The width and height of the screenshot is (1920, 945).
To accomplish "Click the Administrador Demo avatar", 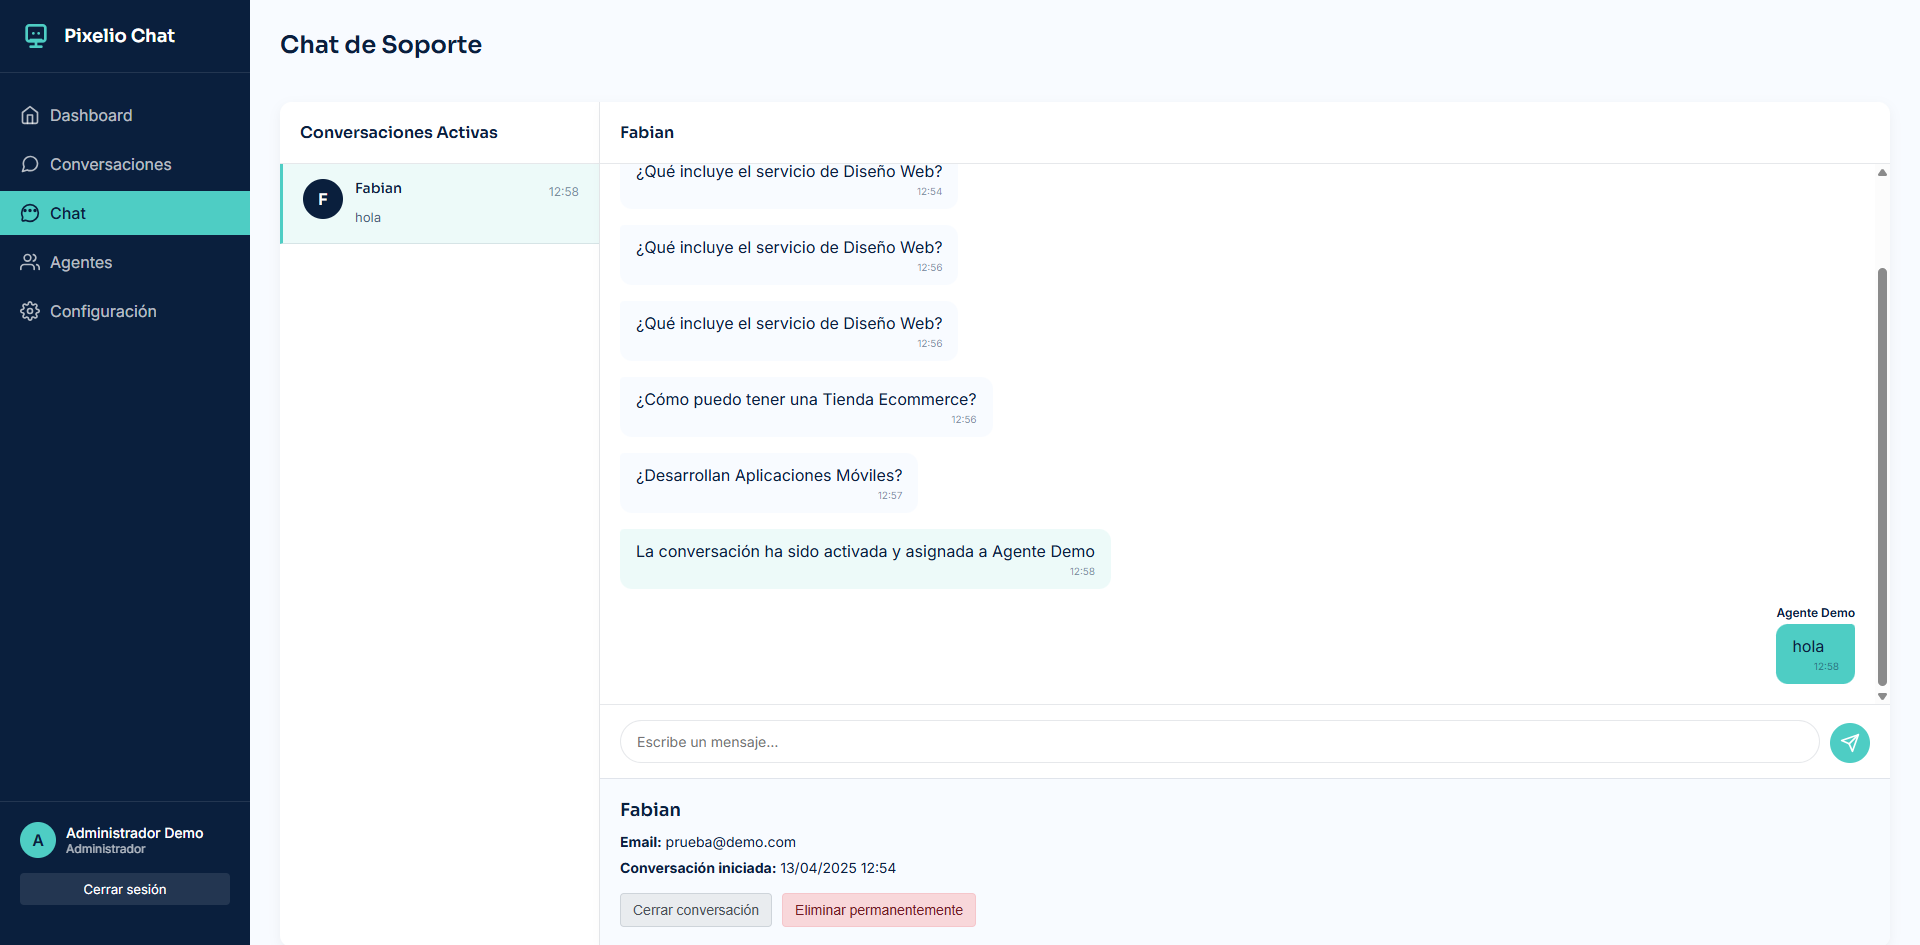I will pyautogui.click(x=38, y=840).
